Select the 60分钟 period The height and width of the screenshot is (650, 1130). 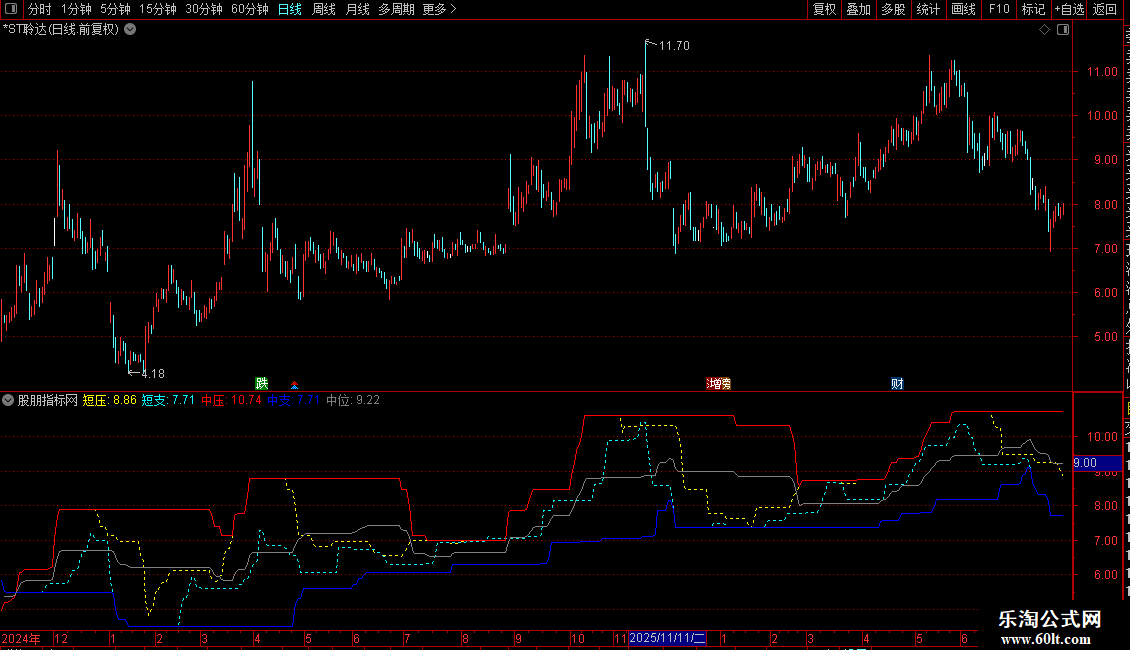[250, 9]
